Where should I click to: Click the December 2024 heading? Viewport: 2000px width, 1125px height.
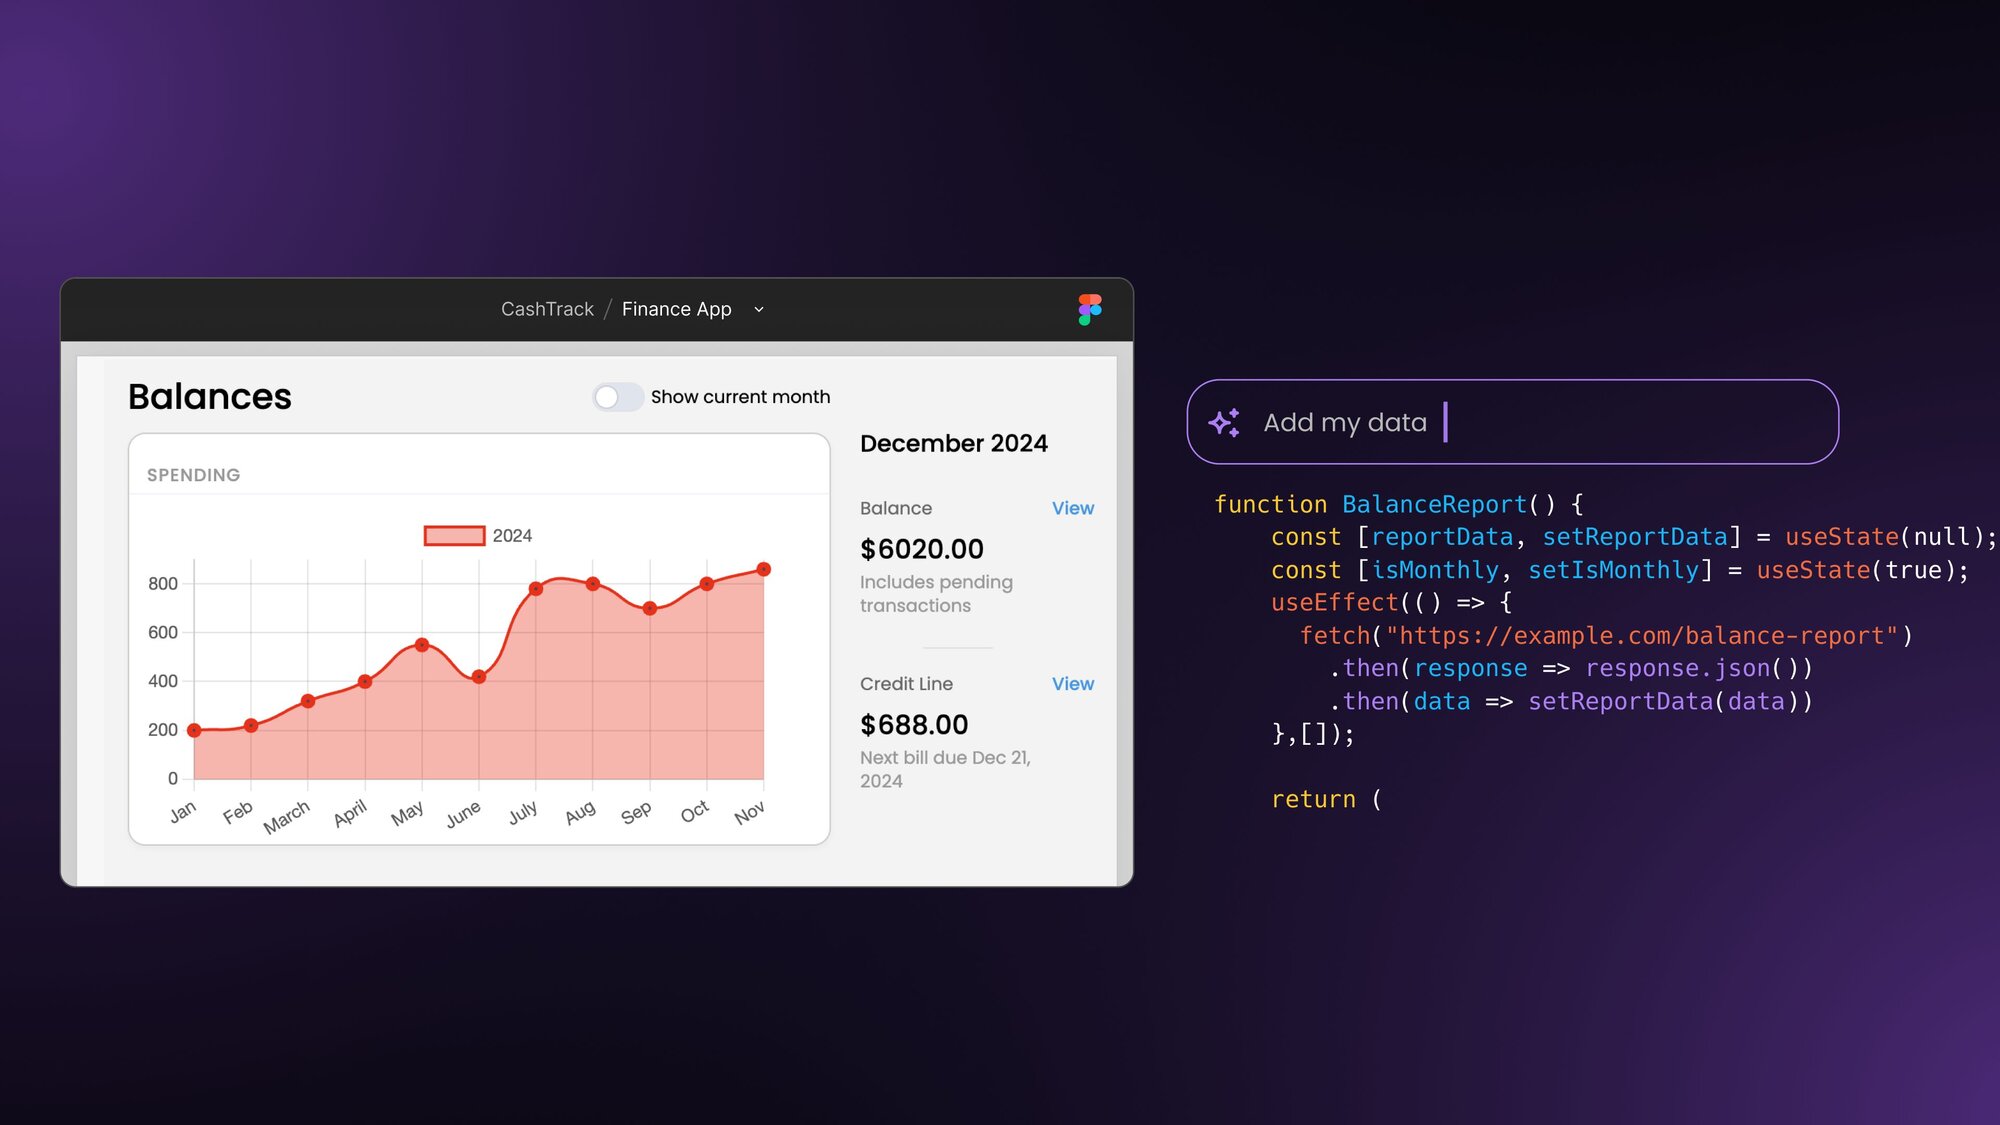coord(954,443)
